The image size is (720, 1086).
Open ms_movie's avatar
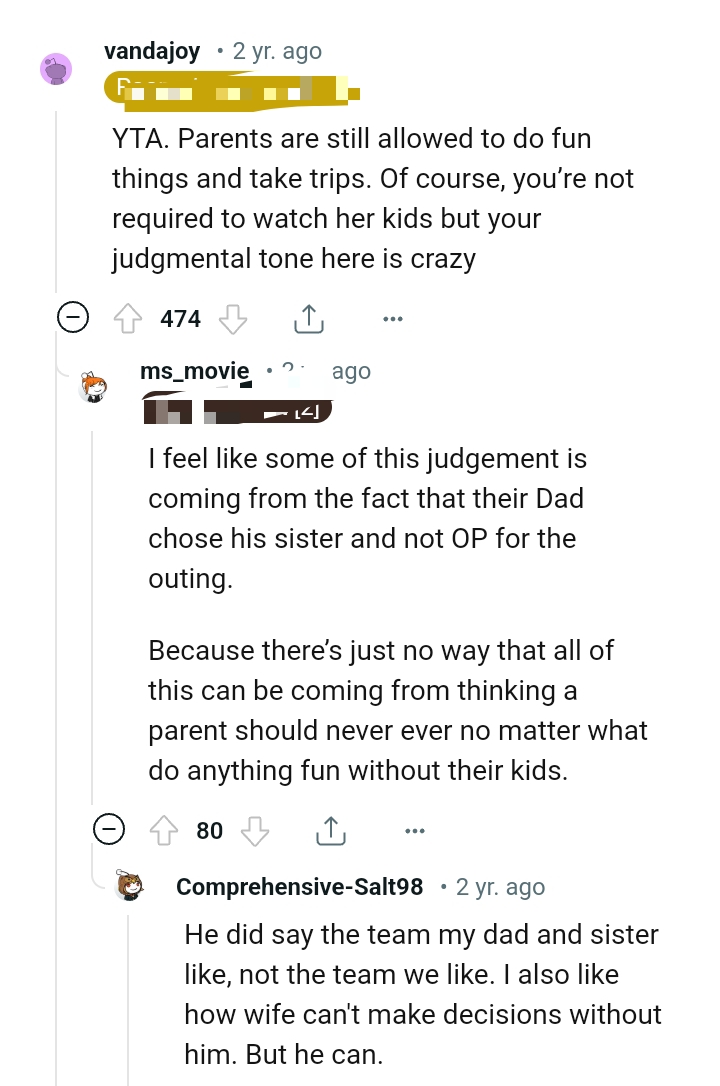91,386
